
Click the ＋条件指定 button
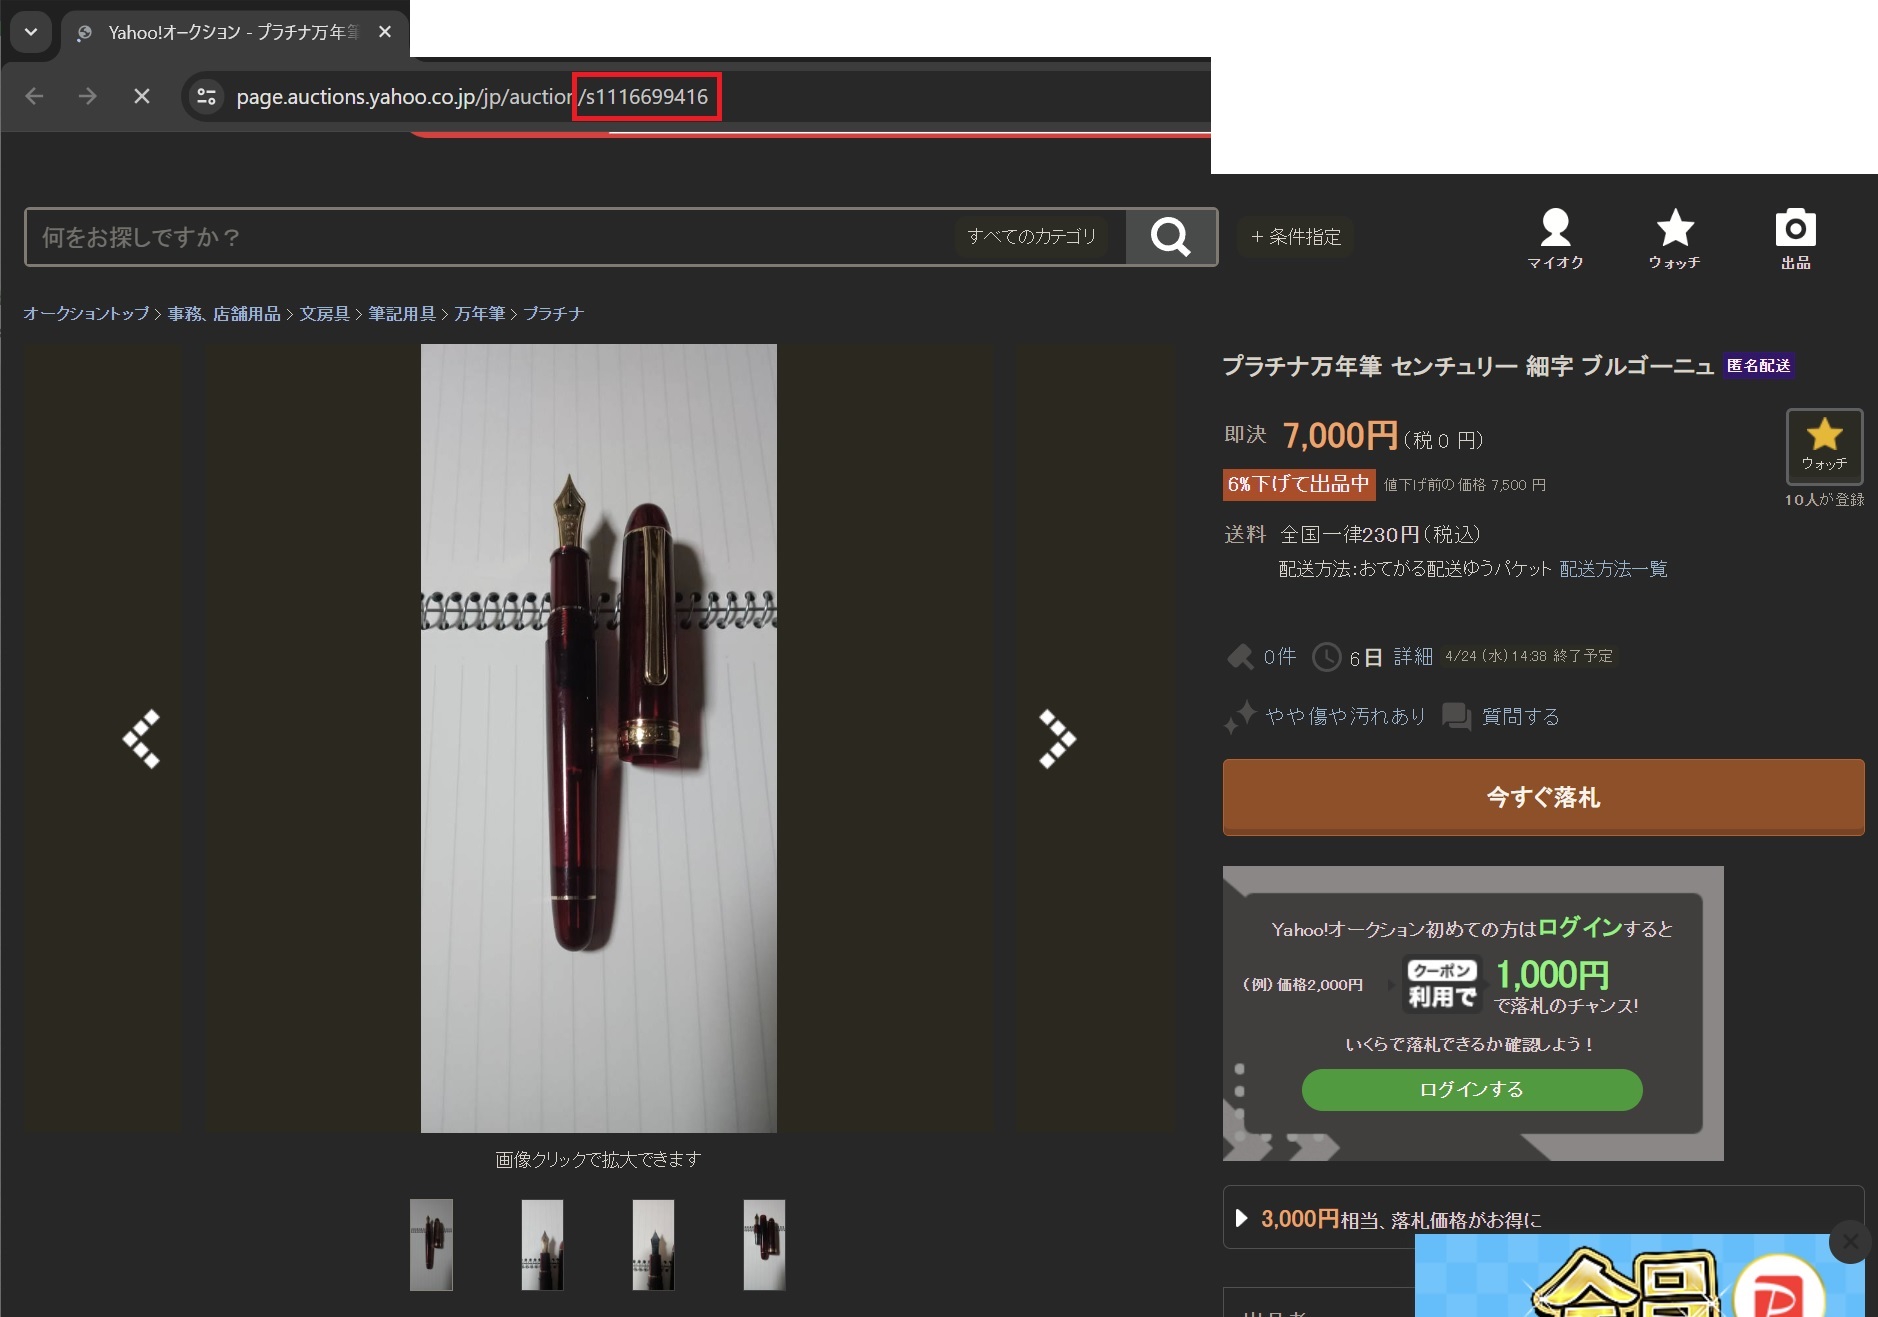pyautogui.click(x=1296, y=237)
